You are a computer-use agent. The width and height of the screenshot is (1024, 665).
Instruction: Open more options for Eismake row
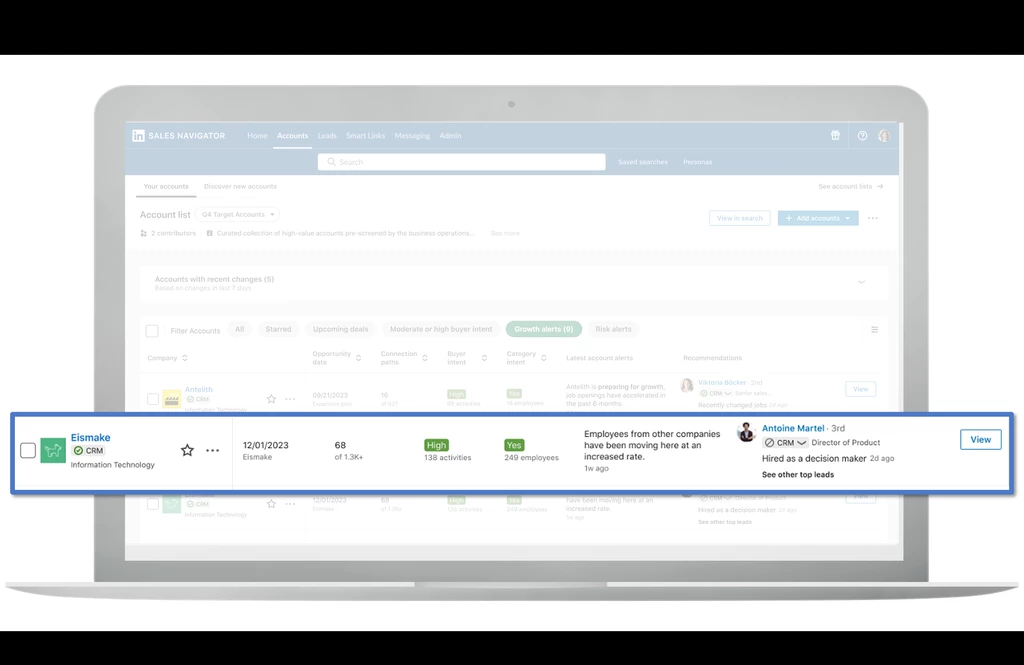pyautogui.click(x=213, y=450)
